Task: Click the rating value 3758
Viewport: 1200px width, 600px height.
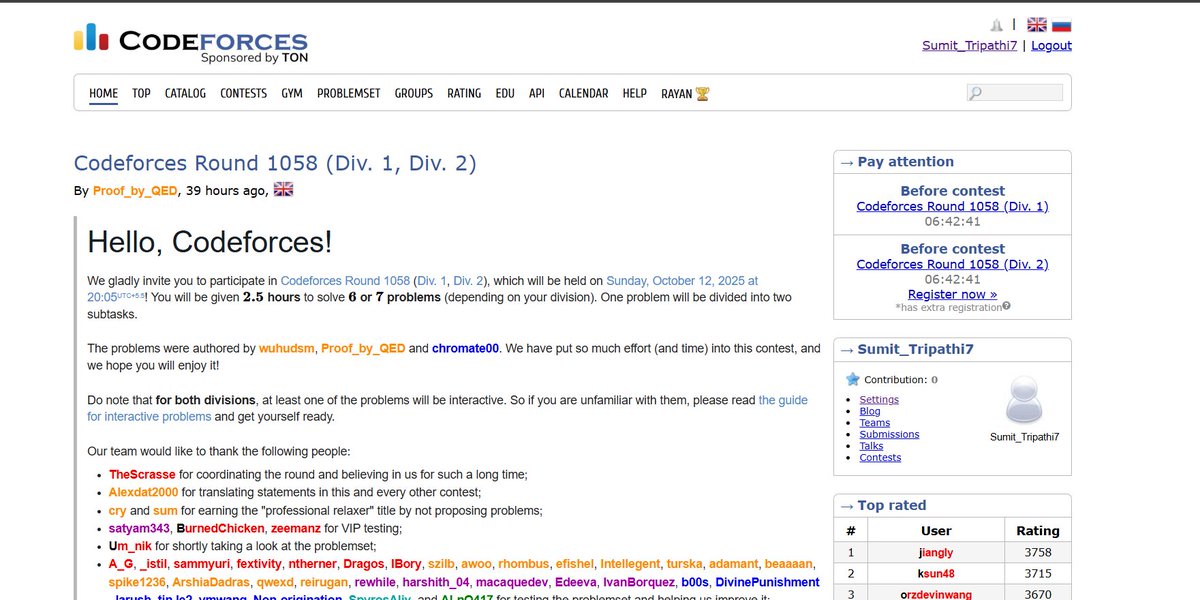Action: (x=1037, y=552)
